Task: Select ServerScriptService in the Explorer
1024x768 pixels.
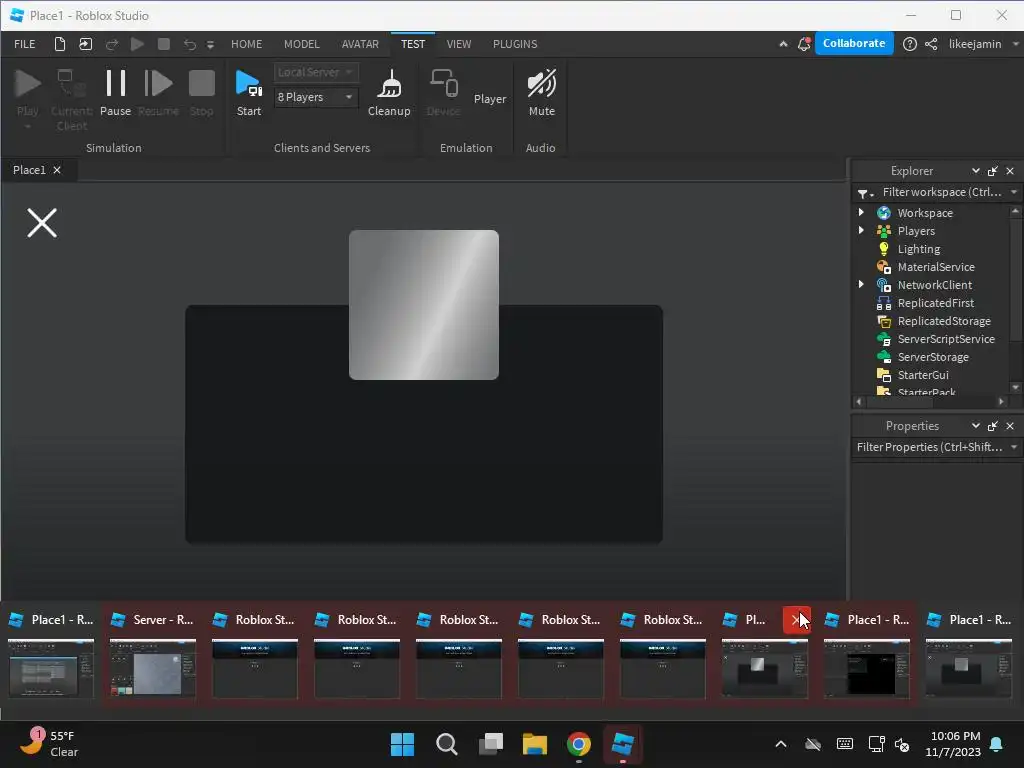Action: pyautogui.click(x=946, y=339)
